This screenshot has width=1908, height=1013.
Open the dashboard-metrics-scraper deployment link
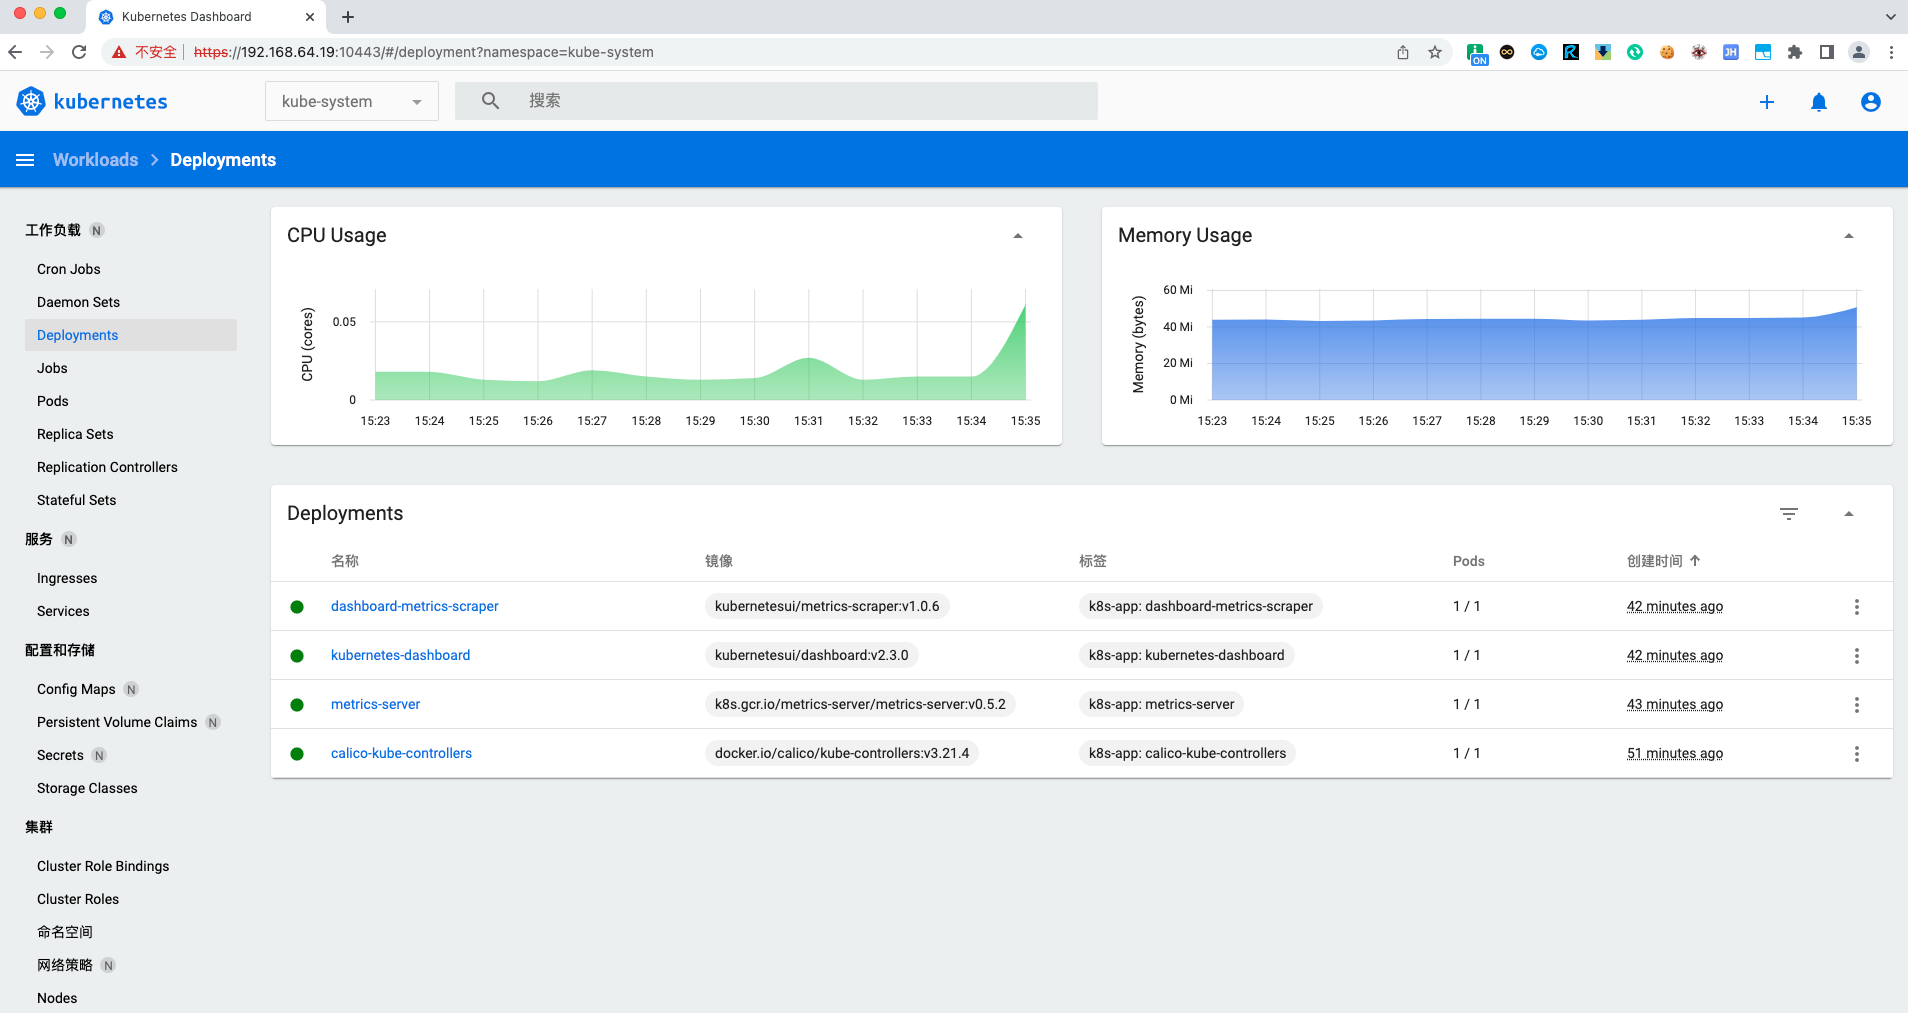[x=414, y=606]
